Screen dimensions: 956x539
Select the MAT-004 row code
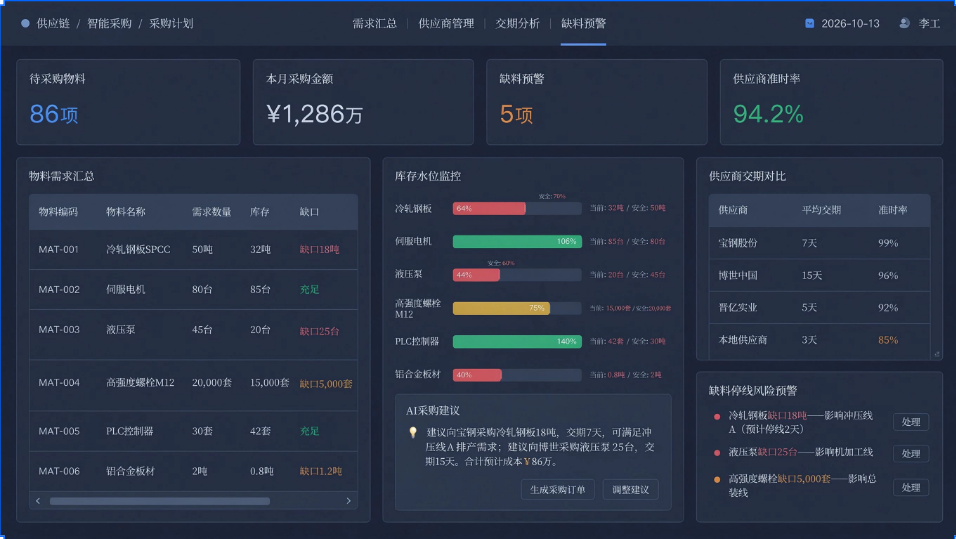(59, 382)
